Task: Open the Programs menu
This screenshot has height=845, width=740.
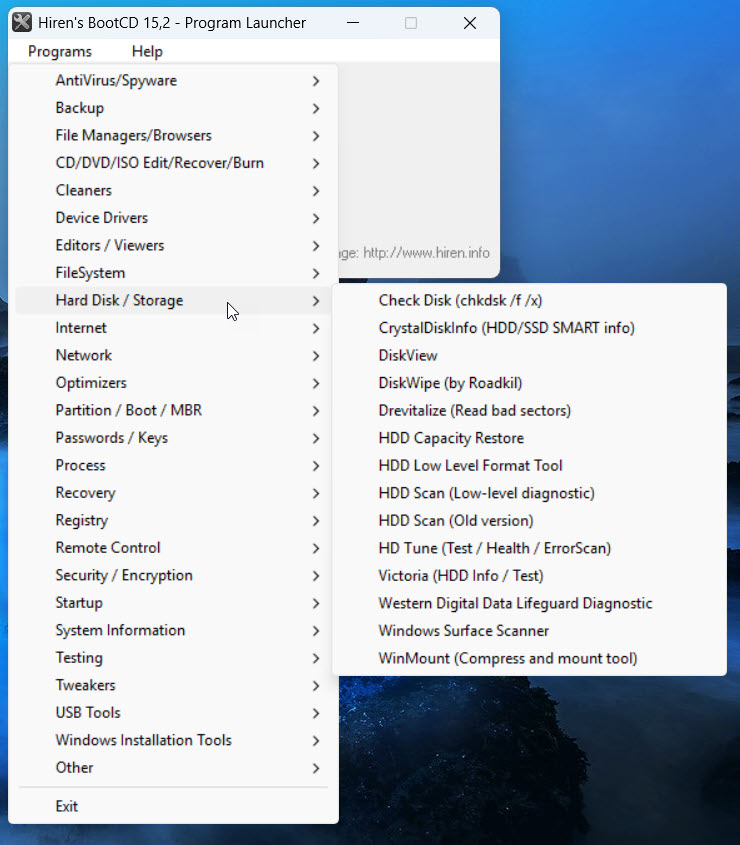Action: click(60, 51)
